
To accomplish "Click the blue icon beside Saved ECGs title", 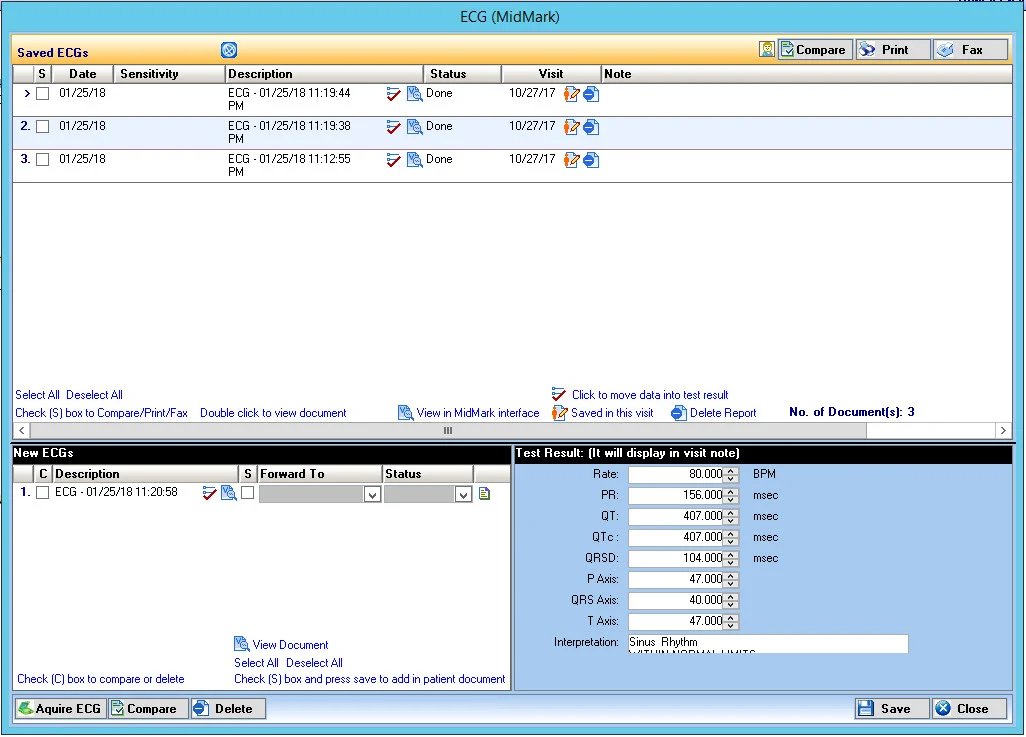I will (x=228, y=49).
